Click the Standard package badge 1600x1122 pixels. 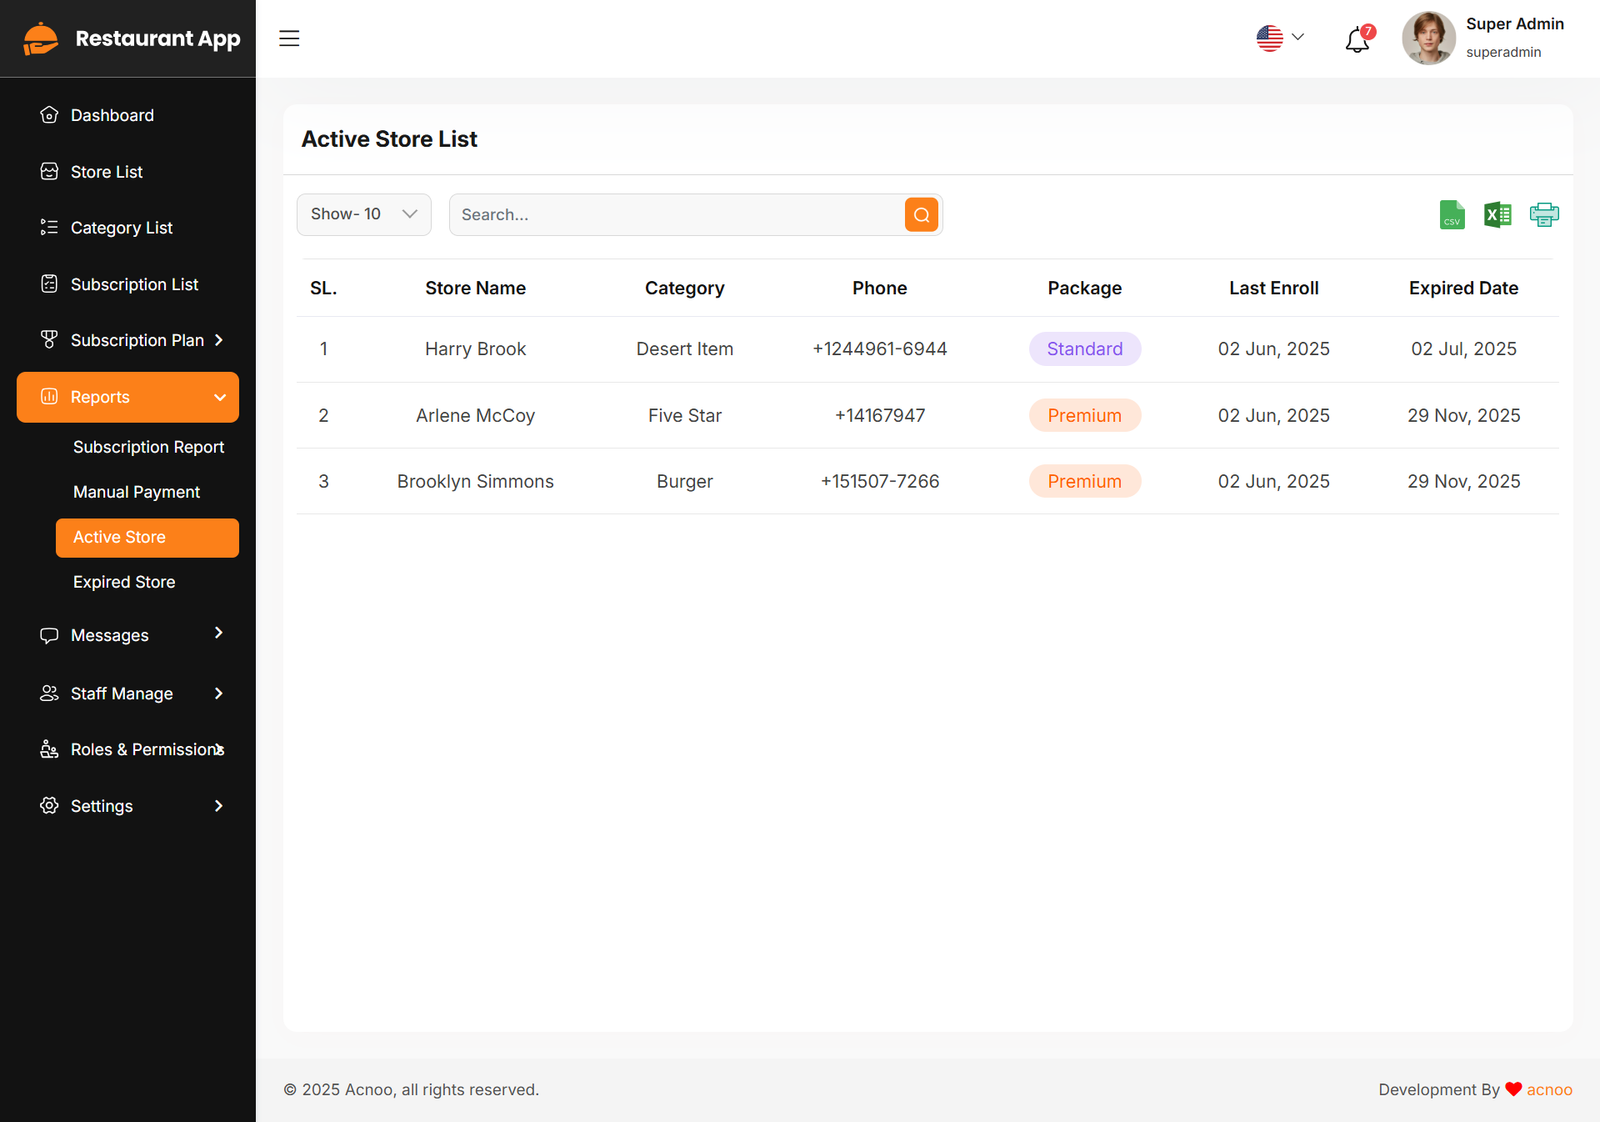coord(1084,349)
